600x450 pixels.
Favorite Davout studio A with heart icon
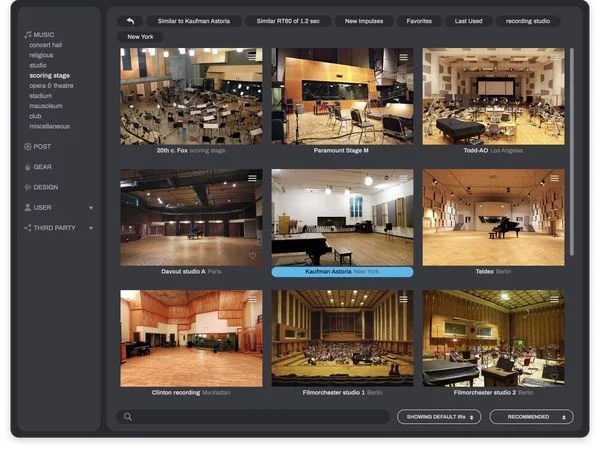click(x=253, y=256)
